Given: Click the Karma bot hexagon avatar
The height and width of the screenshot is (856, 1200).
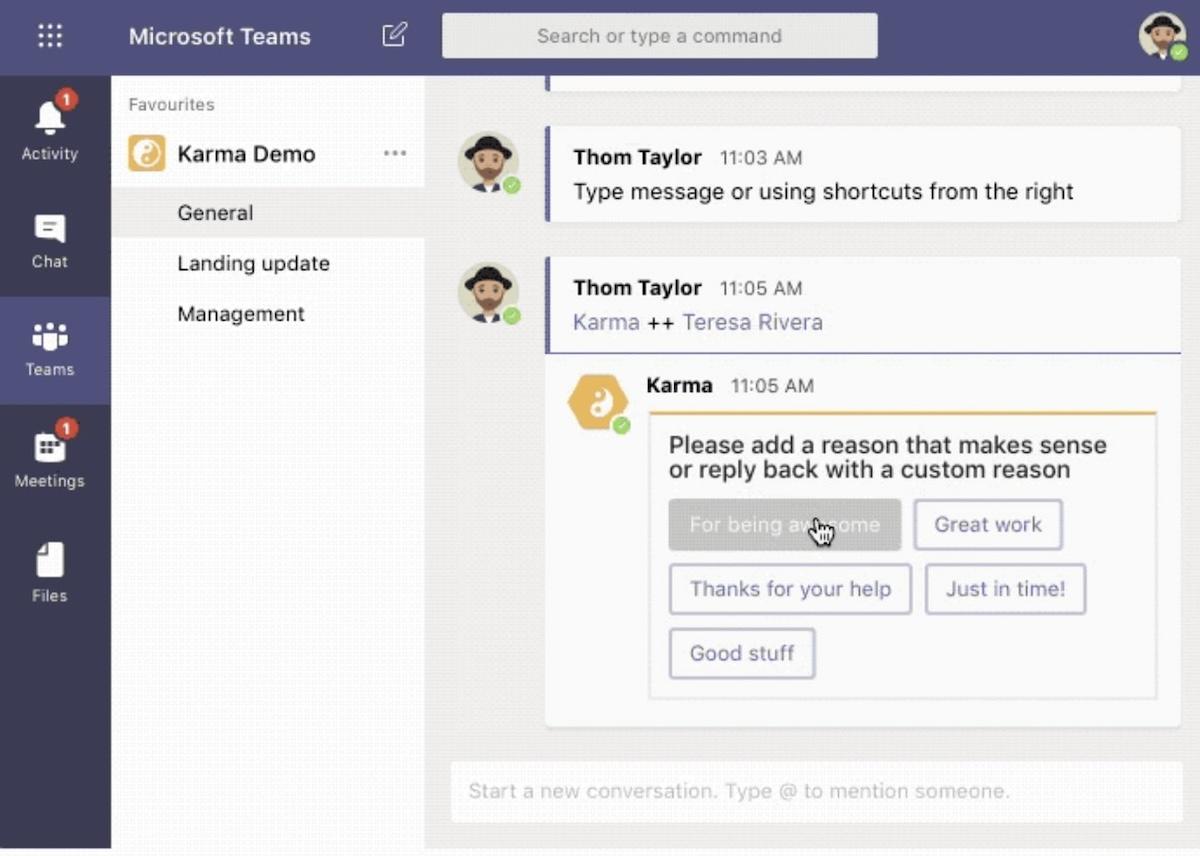Looking at the screenshot, I should [x=598, y=402].
